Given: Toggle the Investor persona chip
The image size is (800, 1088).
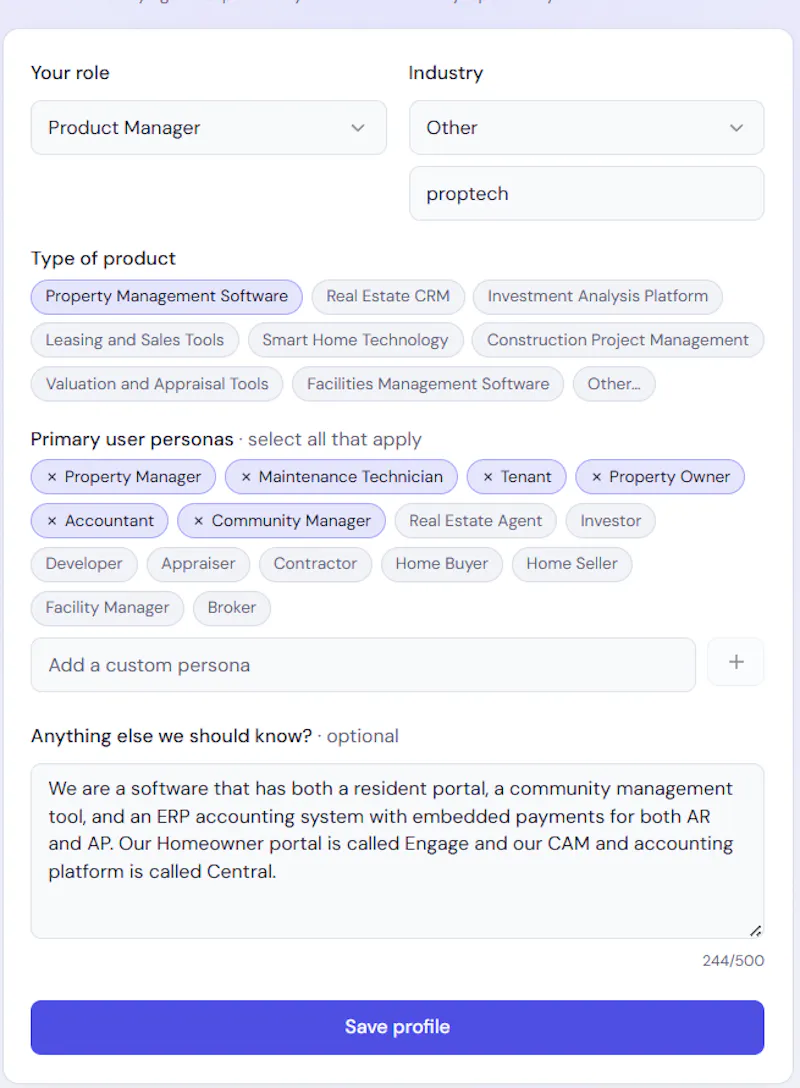Looking at the screenshot, I should (611, 521).
